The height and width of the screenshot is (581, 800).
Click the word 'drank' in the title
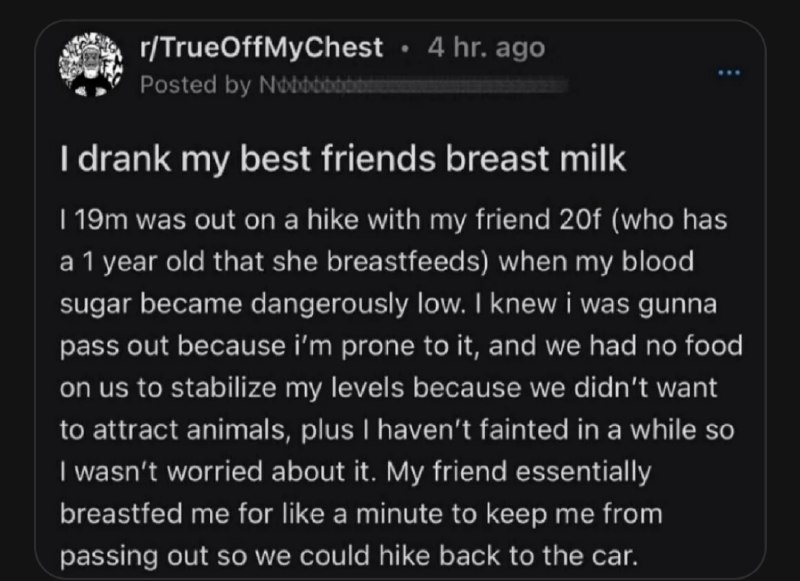coord(124,159)
